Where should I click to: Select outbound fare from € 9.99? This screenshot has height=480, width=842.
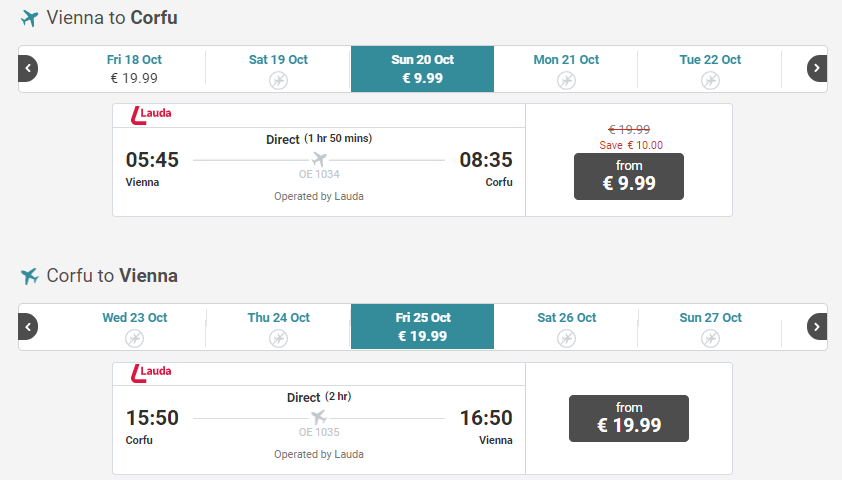tap(629, 177)
